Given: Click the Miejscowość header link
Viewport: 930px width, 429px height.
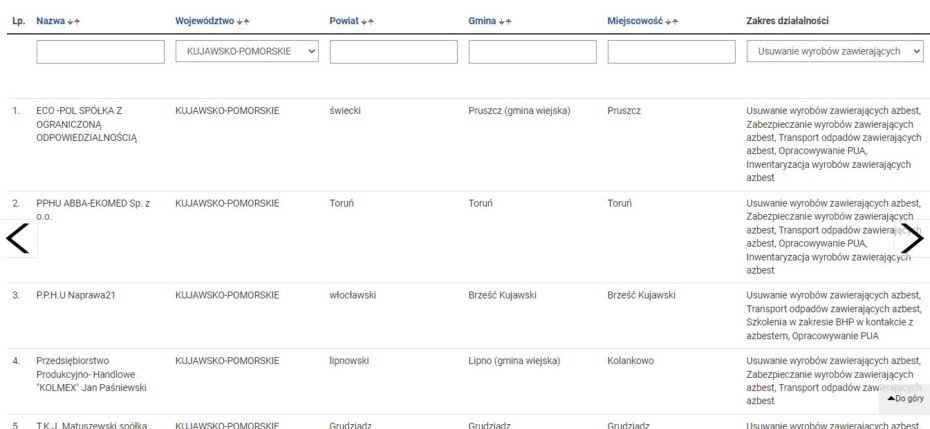Looking at the screenshot, I should pos(634,21).
